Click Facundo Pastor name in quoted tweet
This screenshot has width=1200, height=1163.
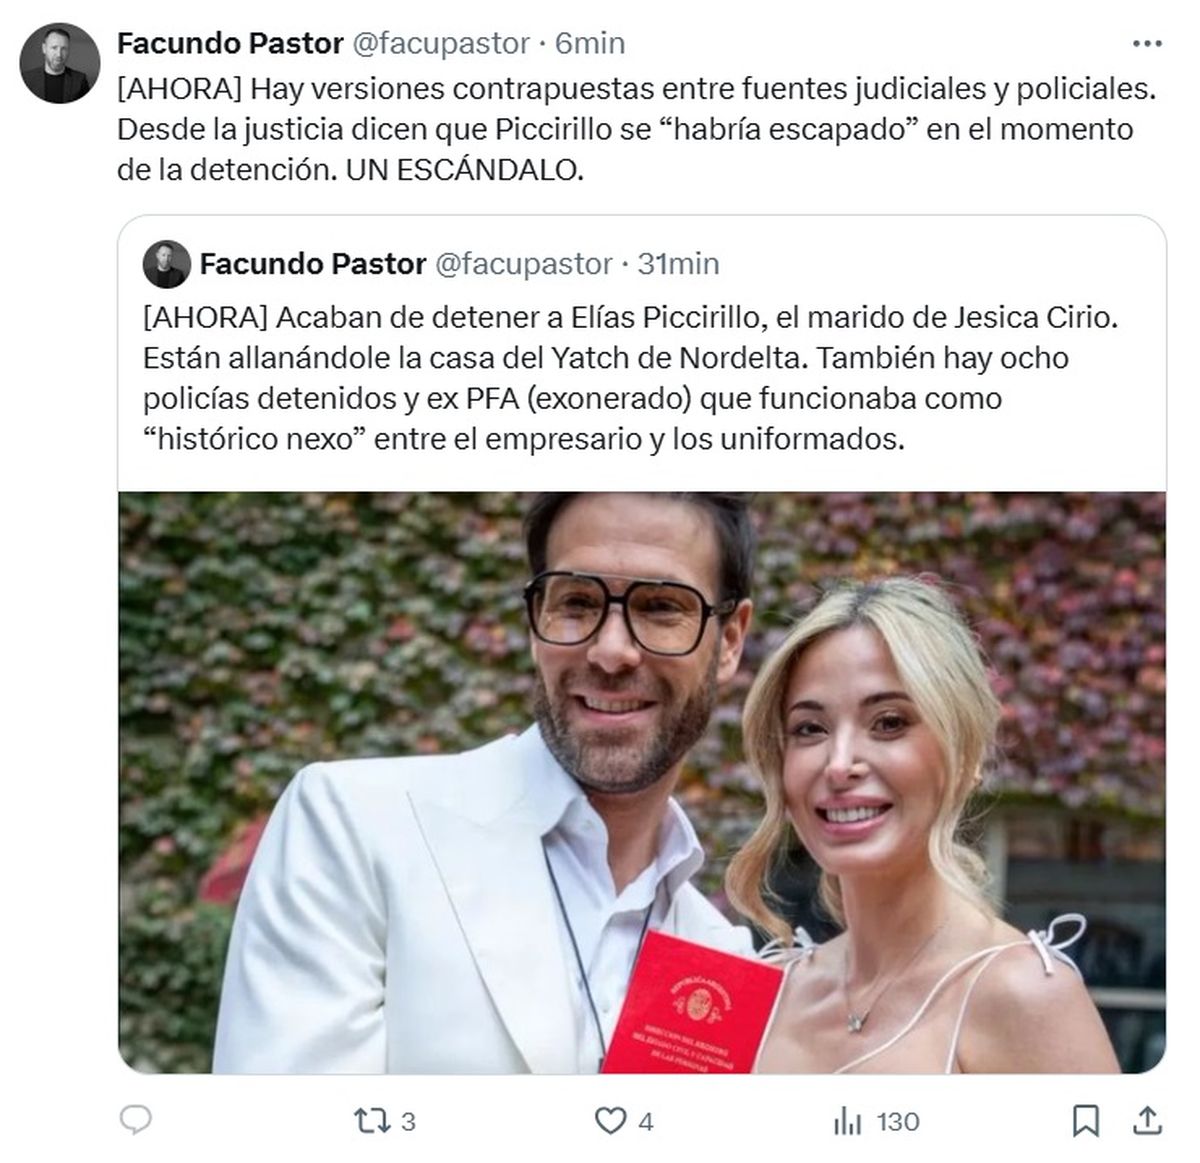(x=313, y=263)
